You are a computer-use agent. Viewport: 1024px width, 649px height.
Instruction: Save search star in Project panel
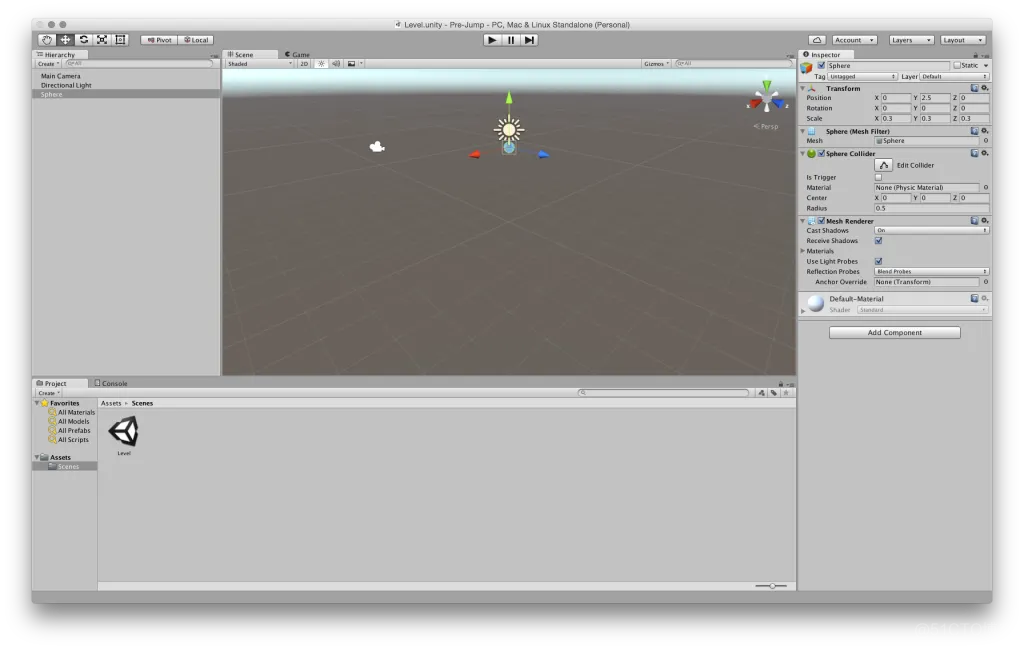click(786, 393)
